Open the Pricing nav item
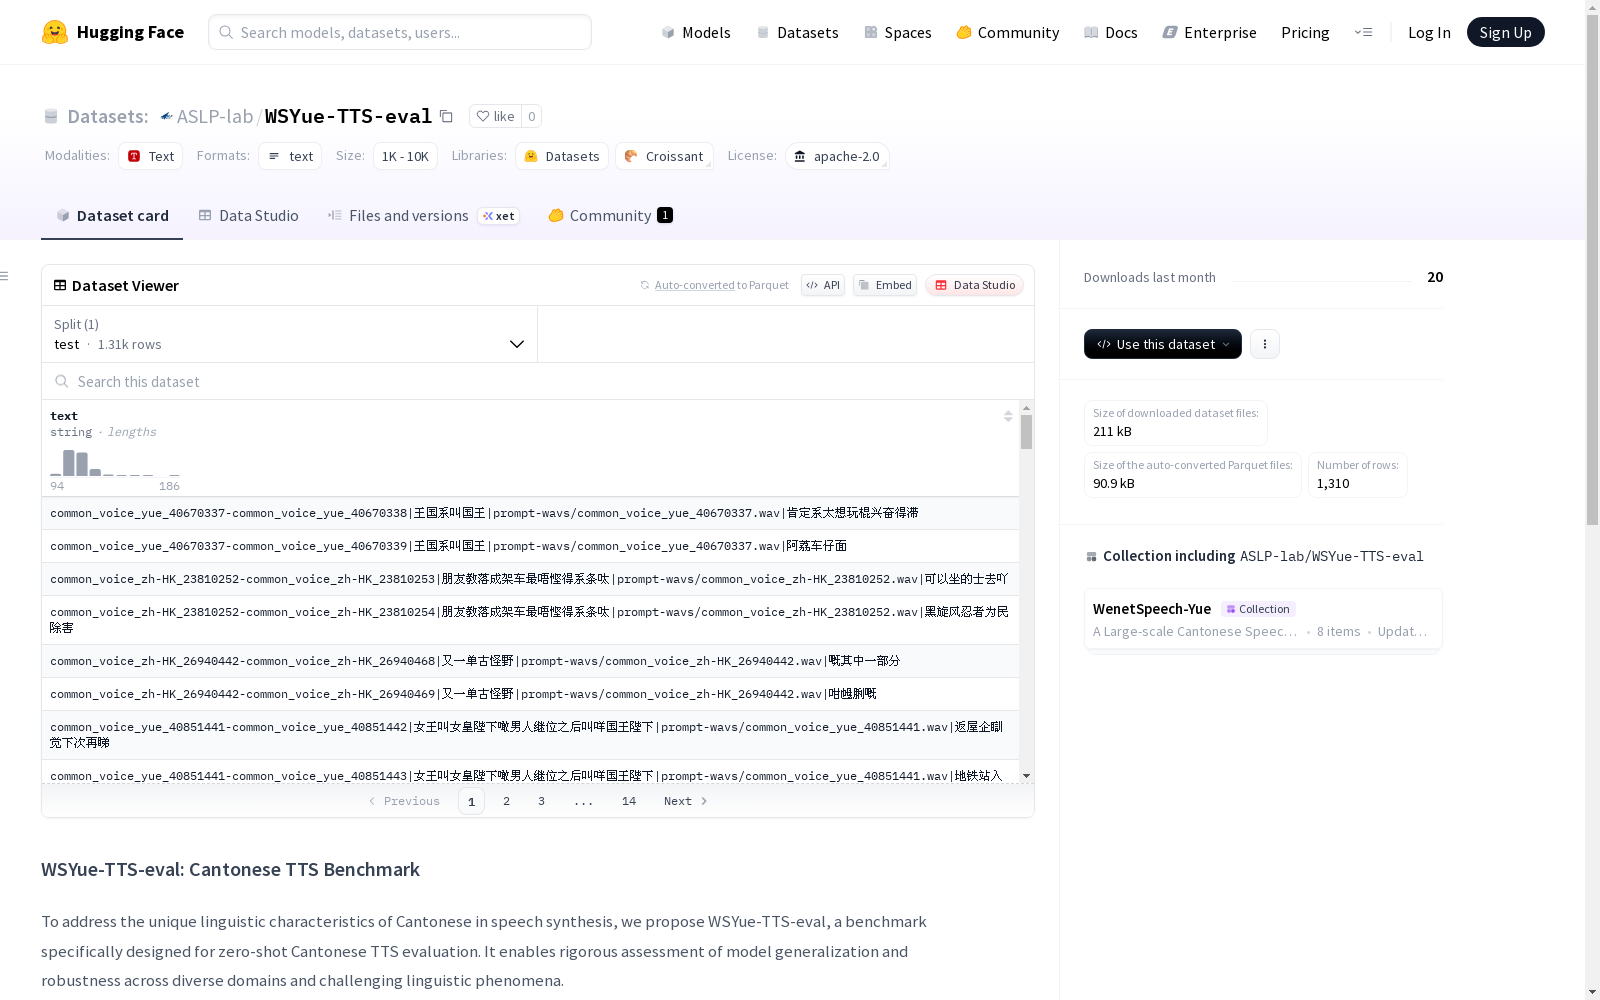Screen dimensions: 1600x1000 click(1305, 32)
